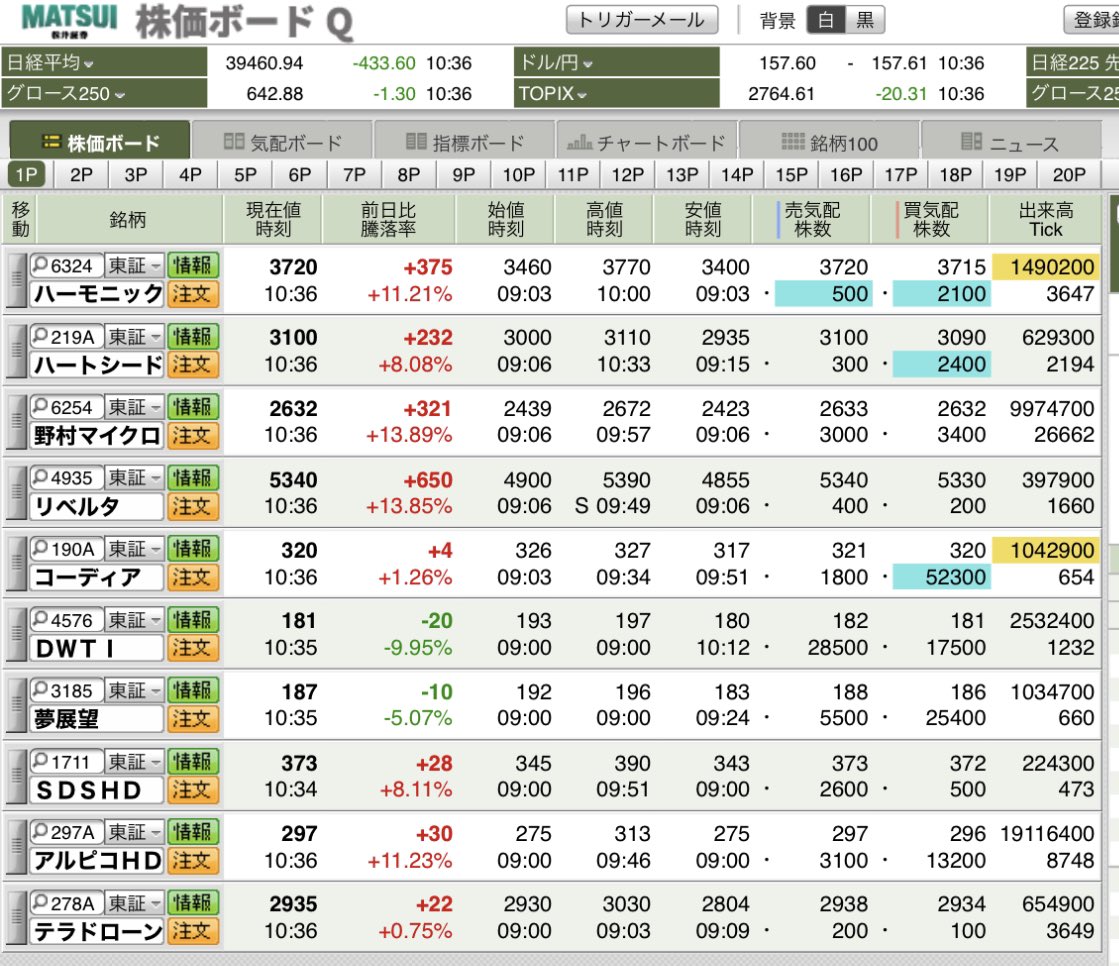Open the 日経平均 index dropdown
This screenshot has height=966, width=1119.
tap(104, 63)
